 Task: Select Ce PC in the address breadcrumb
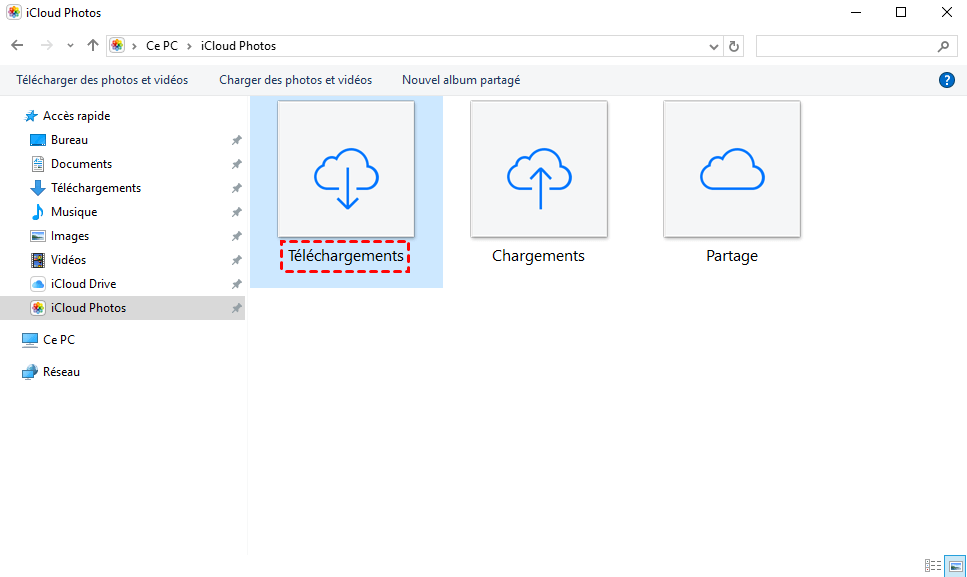(x=162, y=46)
